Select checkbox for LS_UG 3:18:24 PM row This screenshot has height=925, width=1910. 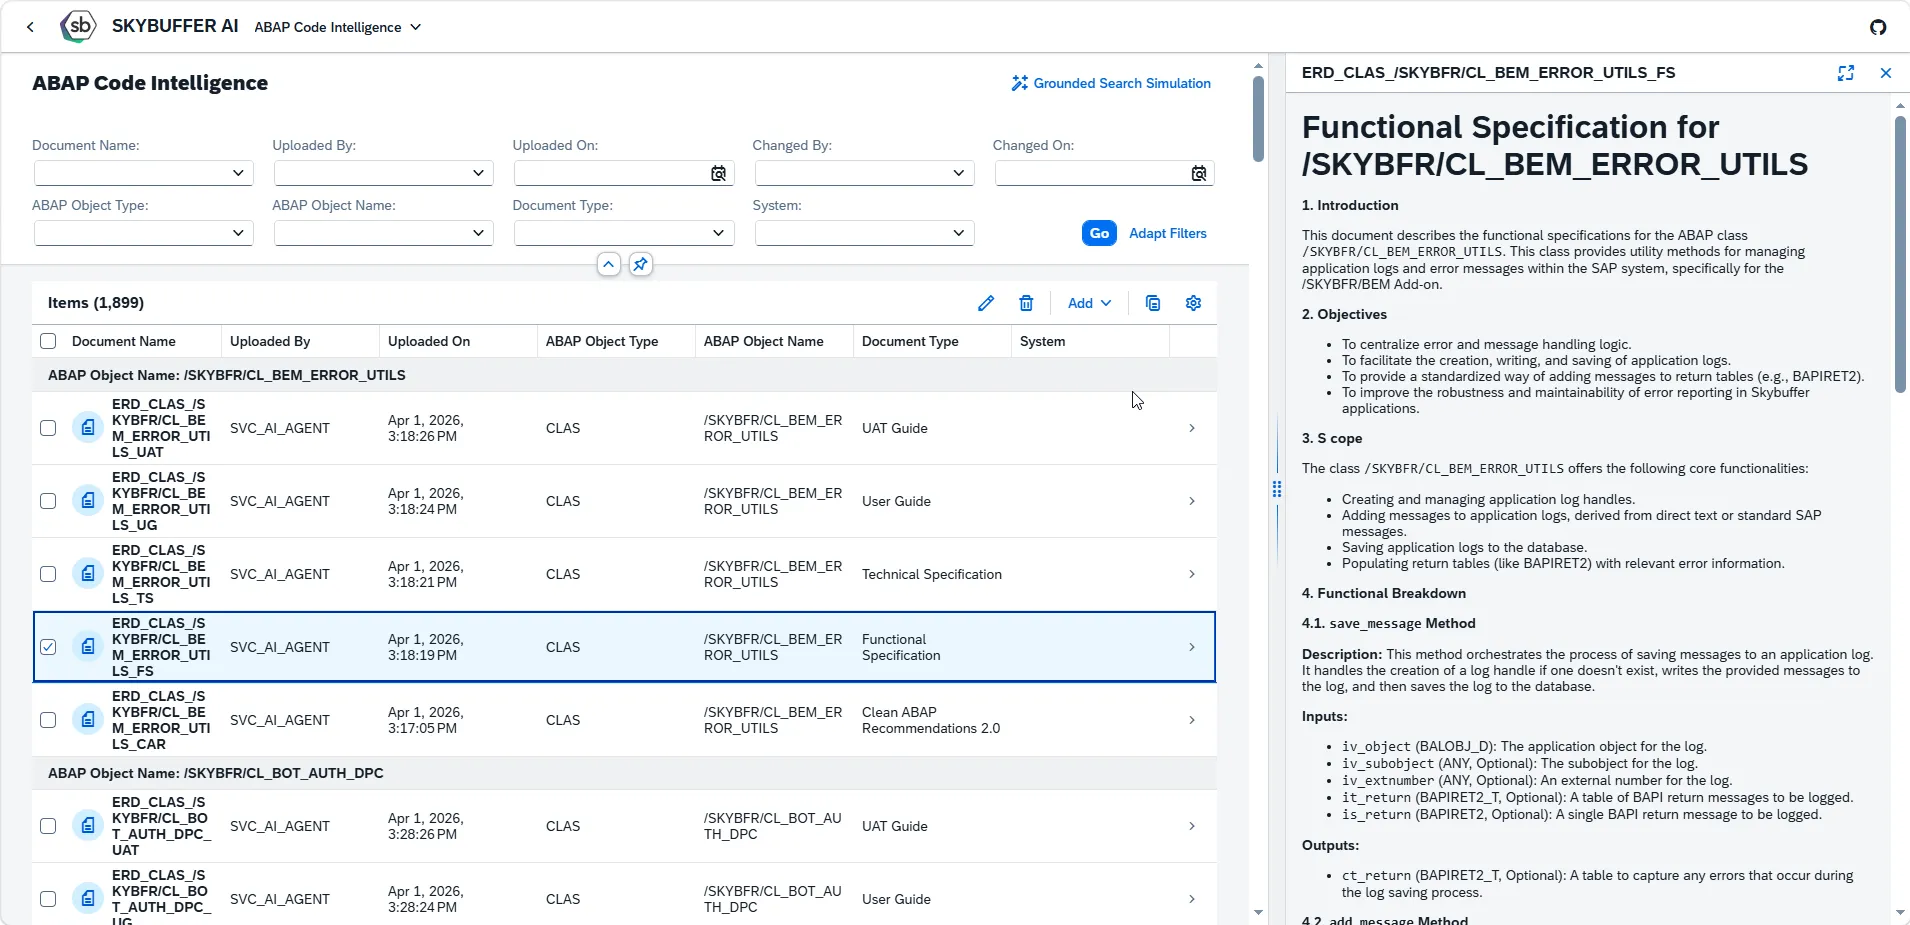pos(48,501)
